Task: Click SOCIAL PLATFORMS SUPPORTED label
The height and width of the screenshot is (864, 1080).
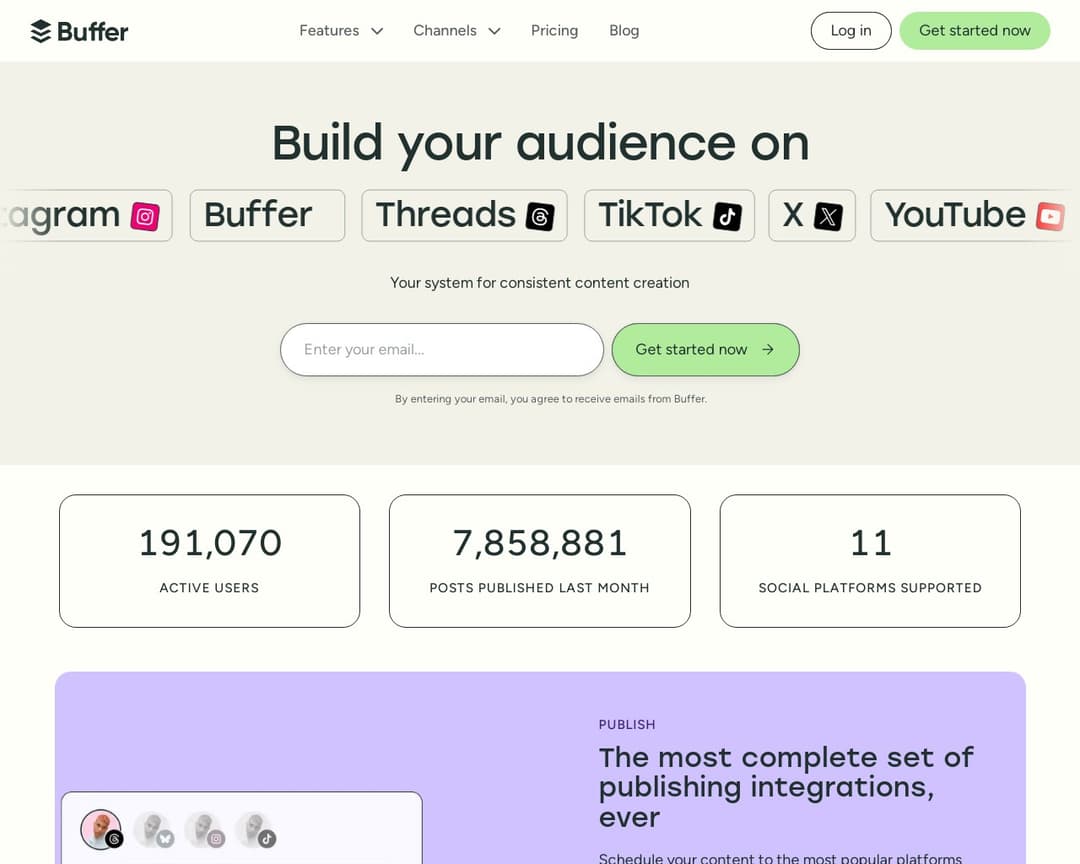Action: point(870,588)
